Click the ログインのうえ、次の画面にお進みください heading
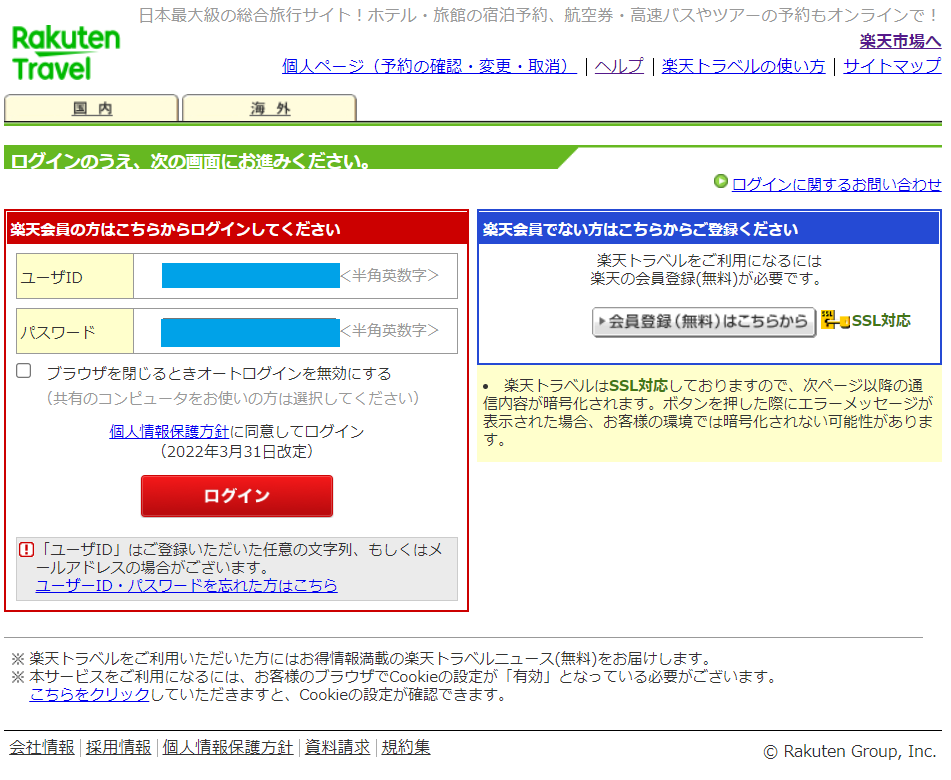Image resolution: width=951 pixels, height=780 pixels. tap(190, 161)
